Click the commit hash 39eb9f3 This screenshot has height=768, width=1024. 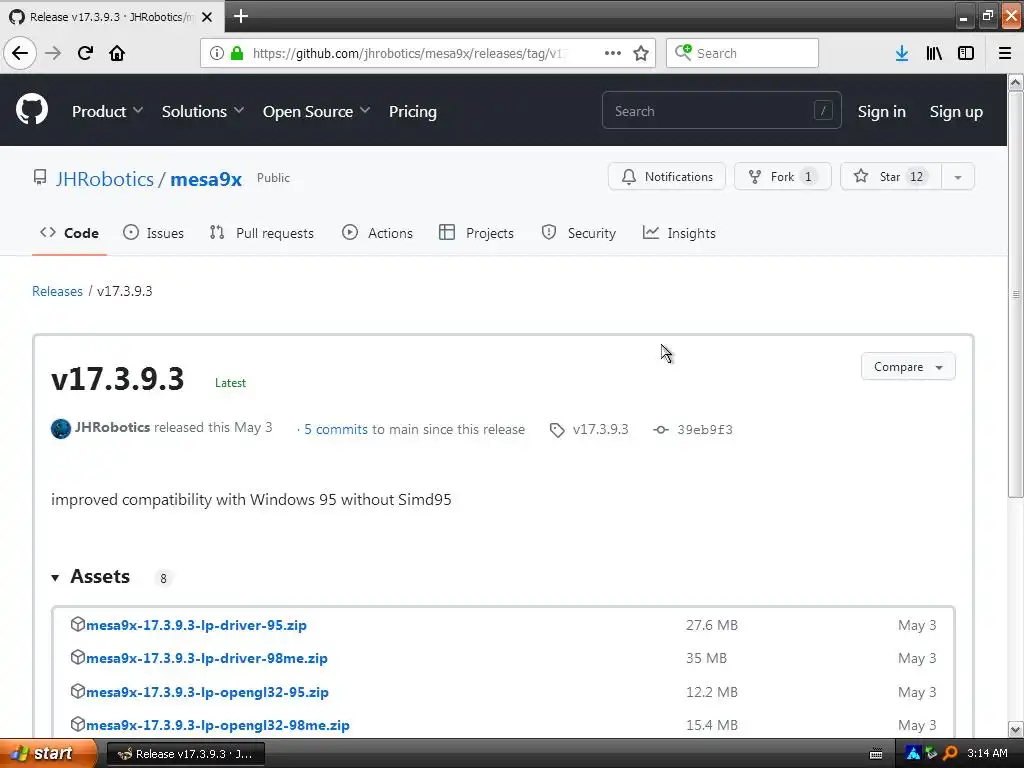point(705,430)
